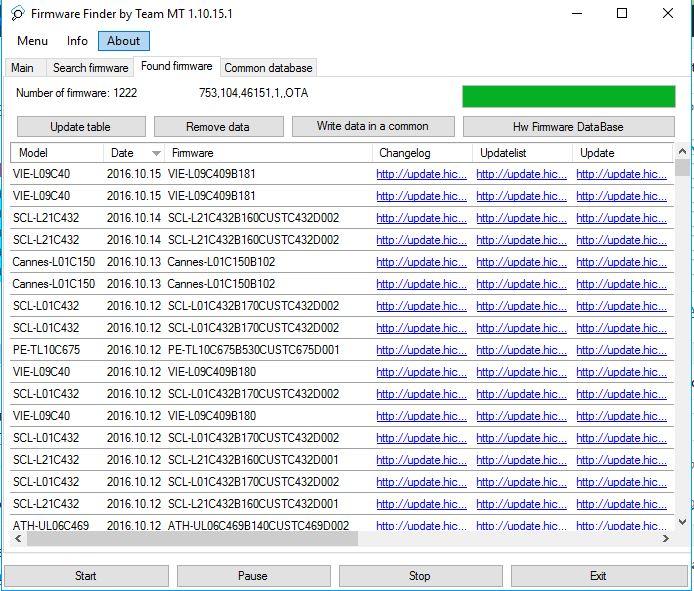Screen dimensions: 694x591
Task: Open Updatelist link for PE-TL10C675B530CUSTC675D001
Action: pos(521,350)
